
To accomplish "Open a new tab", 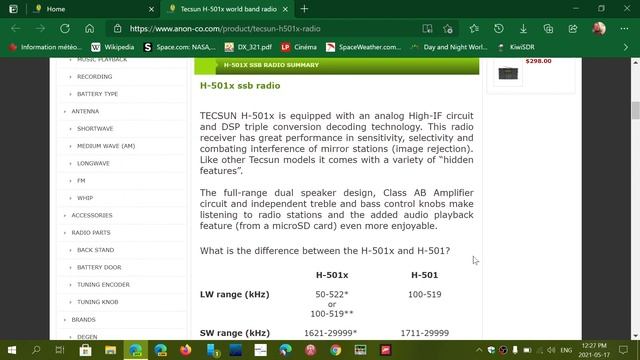I will pyautogui.click(x=304, y=9).
